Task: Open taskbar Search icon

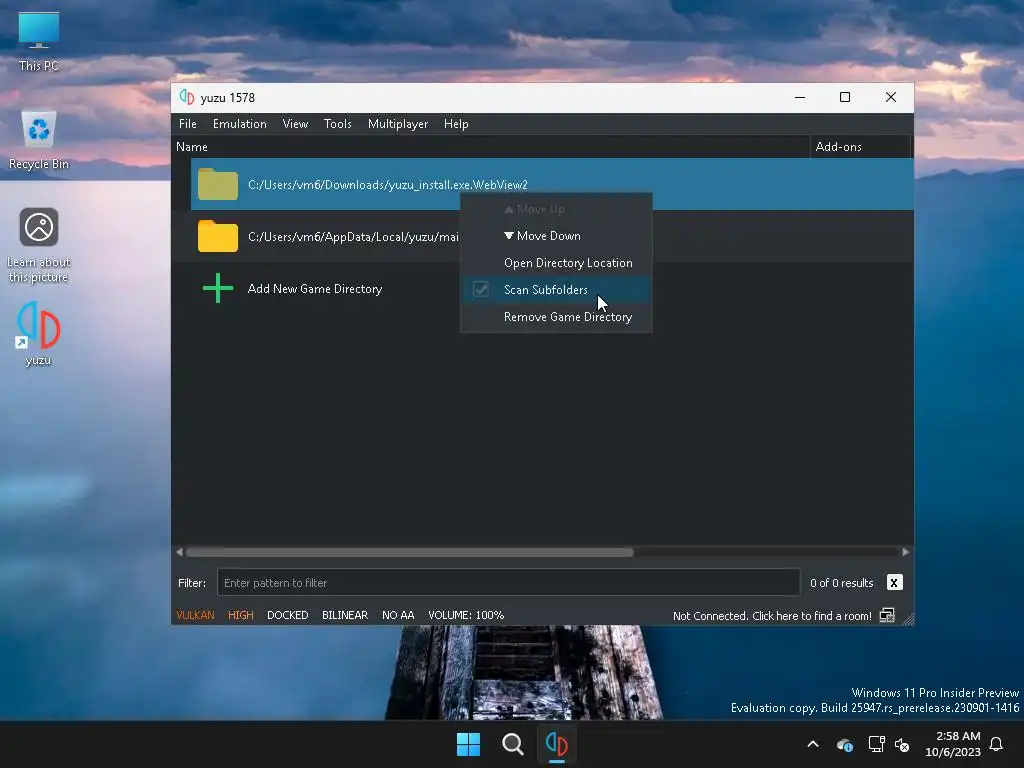Action: [x=513, y=744]
